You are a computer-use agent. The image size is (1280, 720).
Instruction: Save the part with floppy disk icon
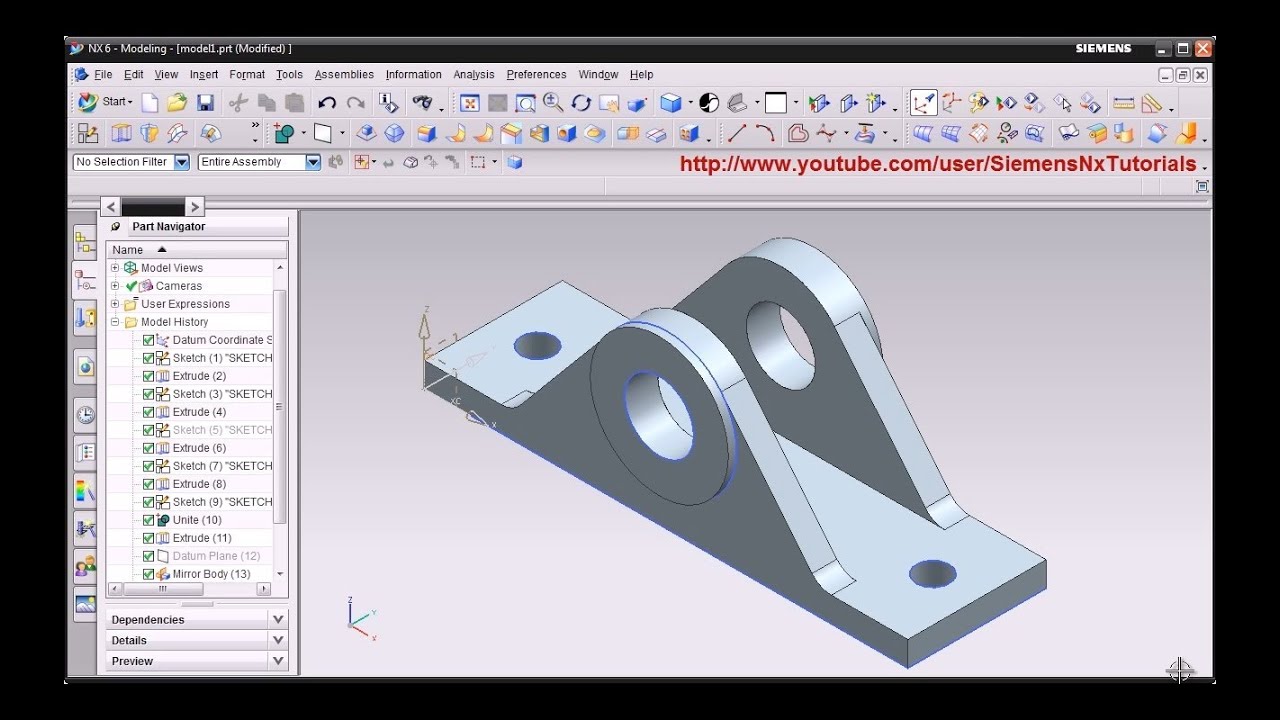(205, 102)
